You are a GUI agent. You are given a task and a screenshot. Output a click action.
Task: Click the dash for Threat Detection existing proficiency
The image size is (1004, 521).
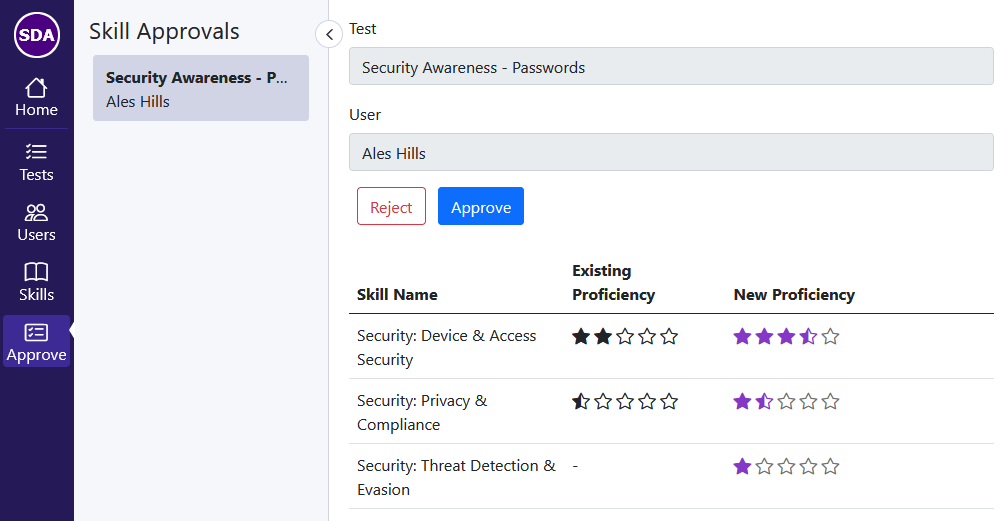click(x=575, y=466)
